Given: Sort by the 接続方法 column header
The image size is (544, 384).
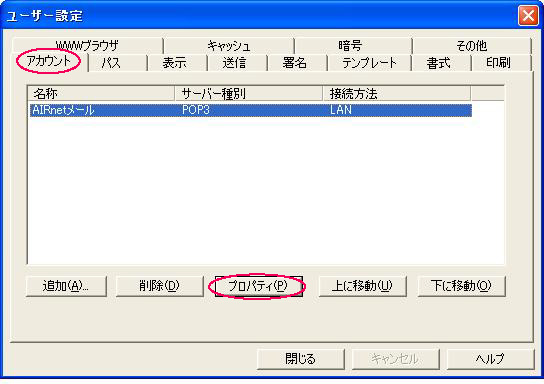Looking at the screenshot, I should [x=397, y=94].
